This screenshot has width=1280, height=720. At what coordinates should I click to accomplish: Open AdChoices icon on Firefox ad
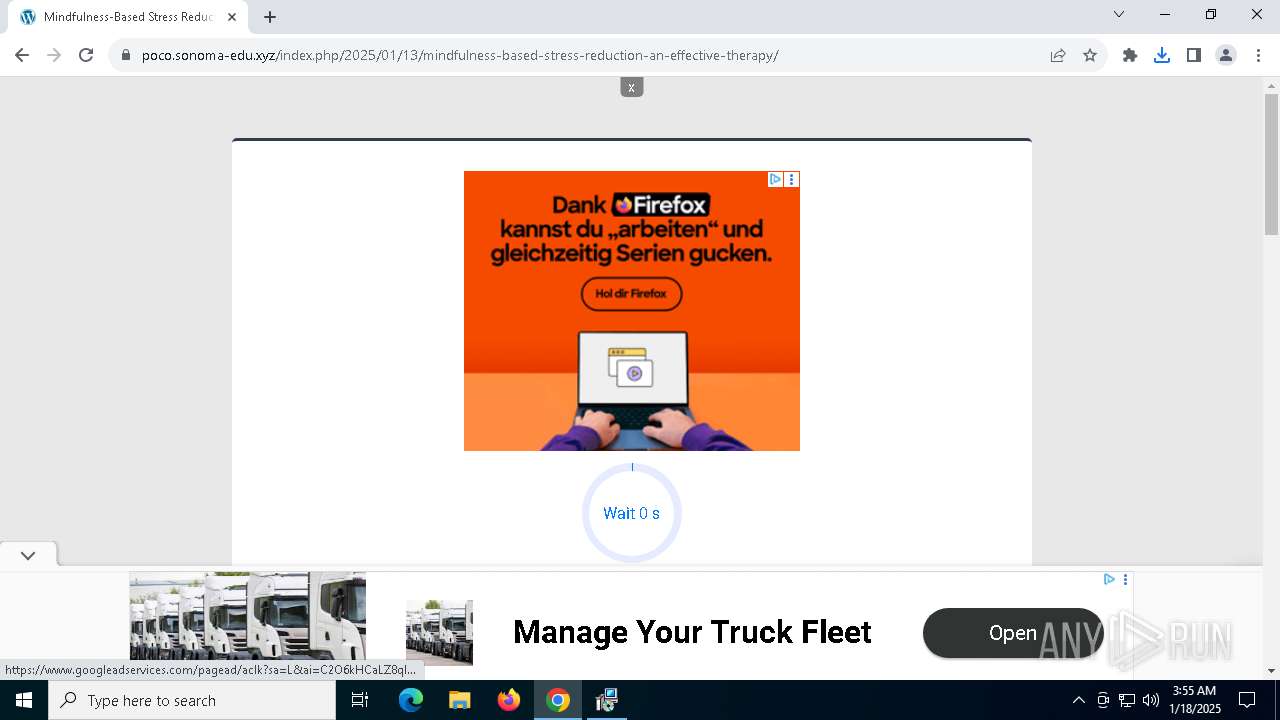pyautogui.click(x=775, y=179)
